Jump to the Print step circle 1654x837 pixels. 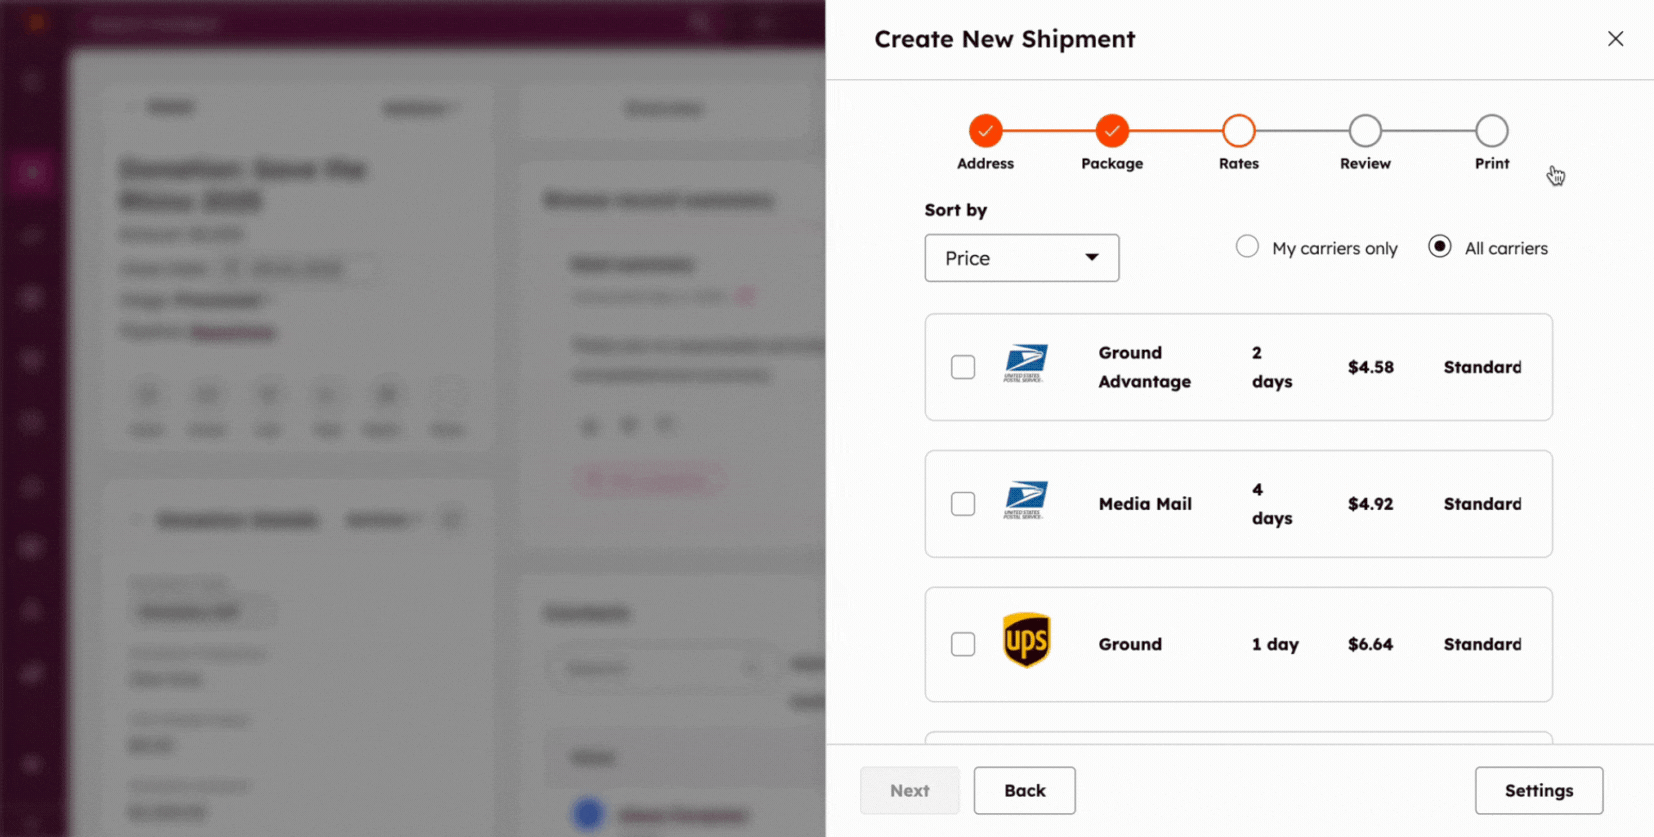(x=1492, y=131)
